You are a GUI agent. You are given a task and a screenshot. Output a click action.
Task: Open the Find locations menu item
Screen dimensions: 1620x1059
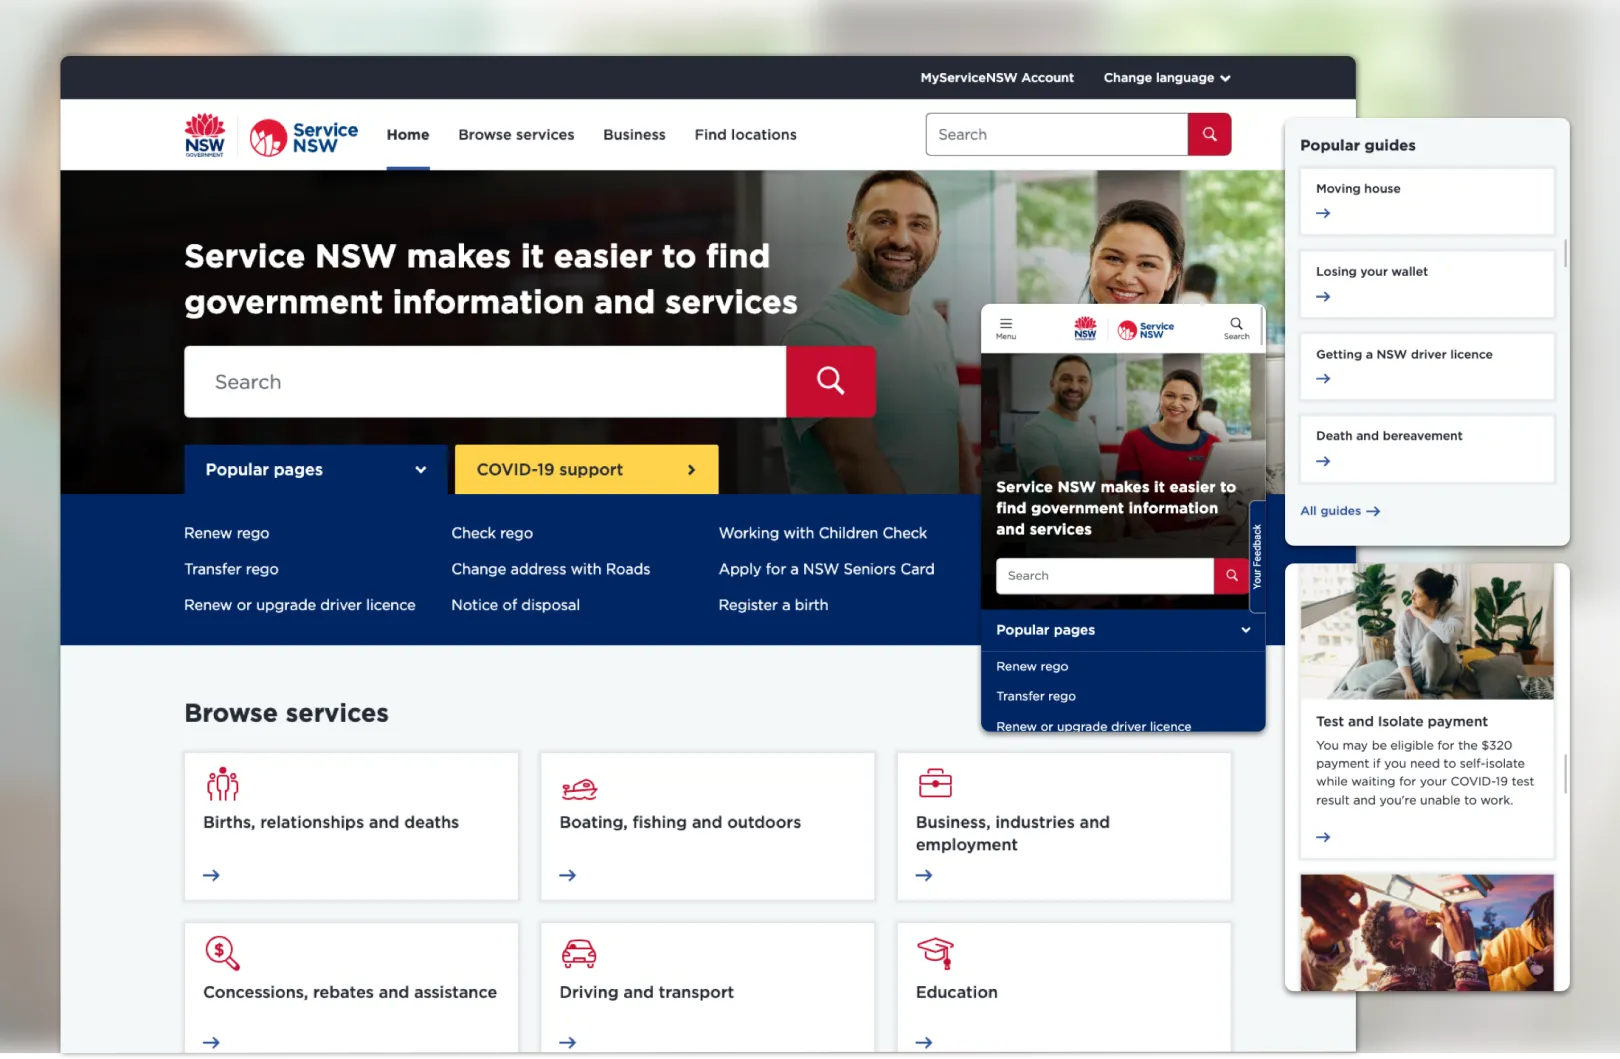[x=745, y=134]
